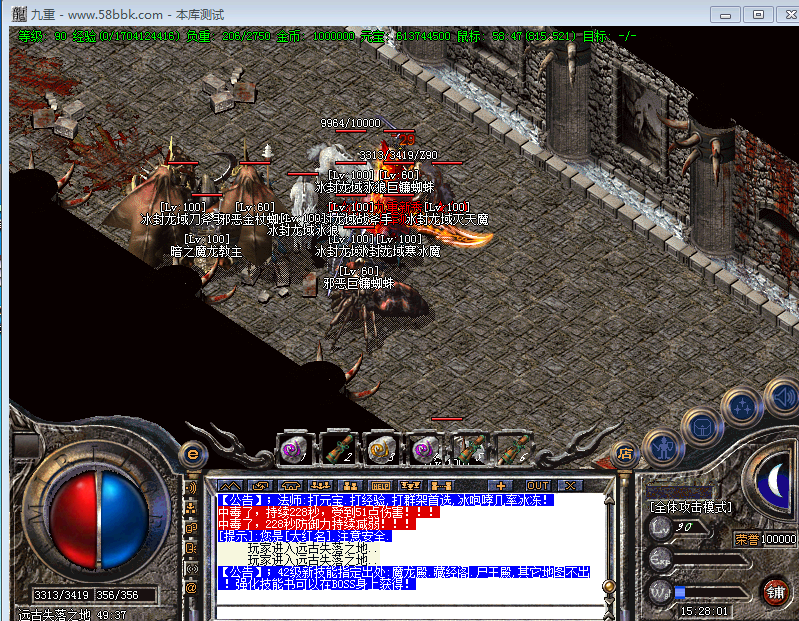The height and width of the screenshot is (621, 799).
Task: Click the linked figures icon on chat toolbar
Action: [441, 485]
